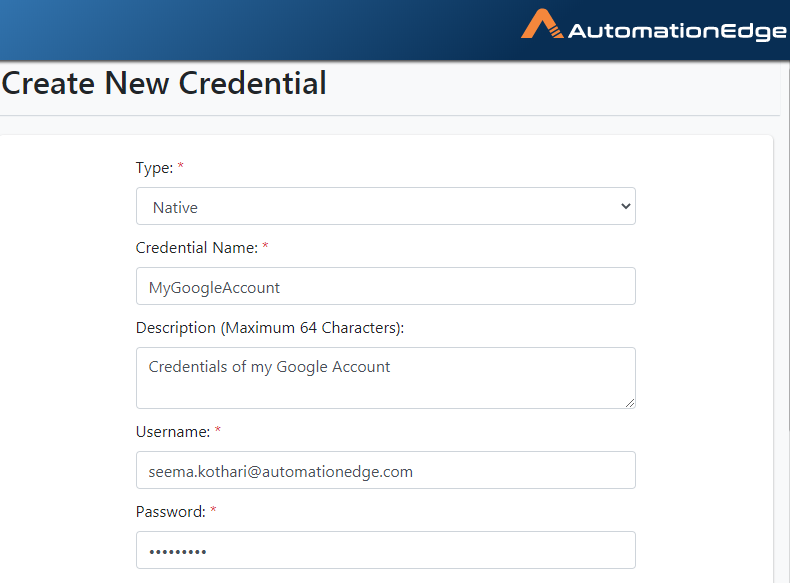
Task: Click the Username label
Action: [x=173, y=432]
